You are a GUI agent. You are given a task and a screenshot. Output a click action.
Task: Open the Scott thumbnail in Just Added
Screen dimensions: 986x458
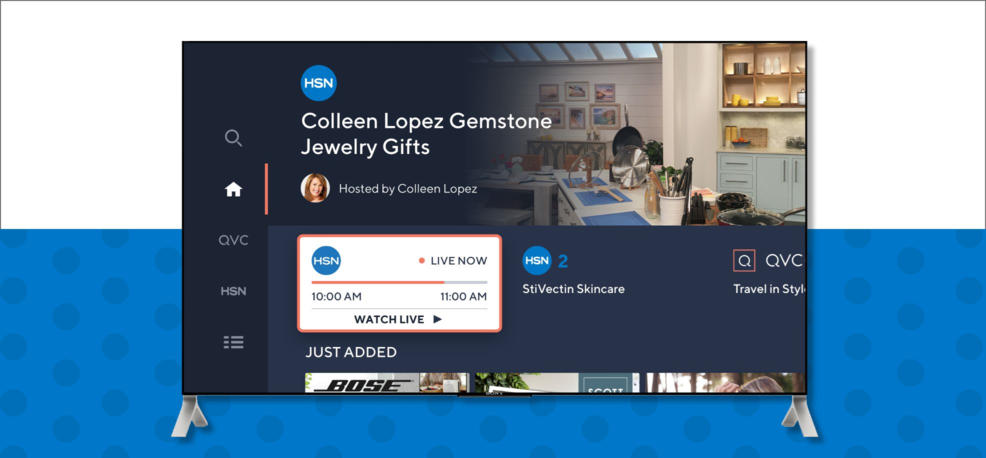557,383
